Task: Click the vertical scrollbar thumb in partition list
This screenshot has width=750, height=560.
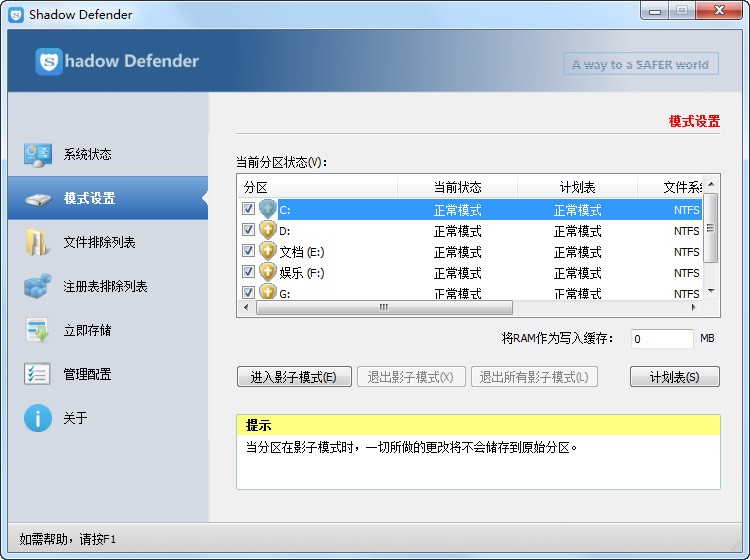Action: point(711,228)
